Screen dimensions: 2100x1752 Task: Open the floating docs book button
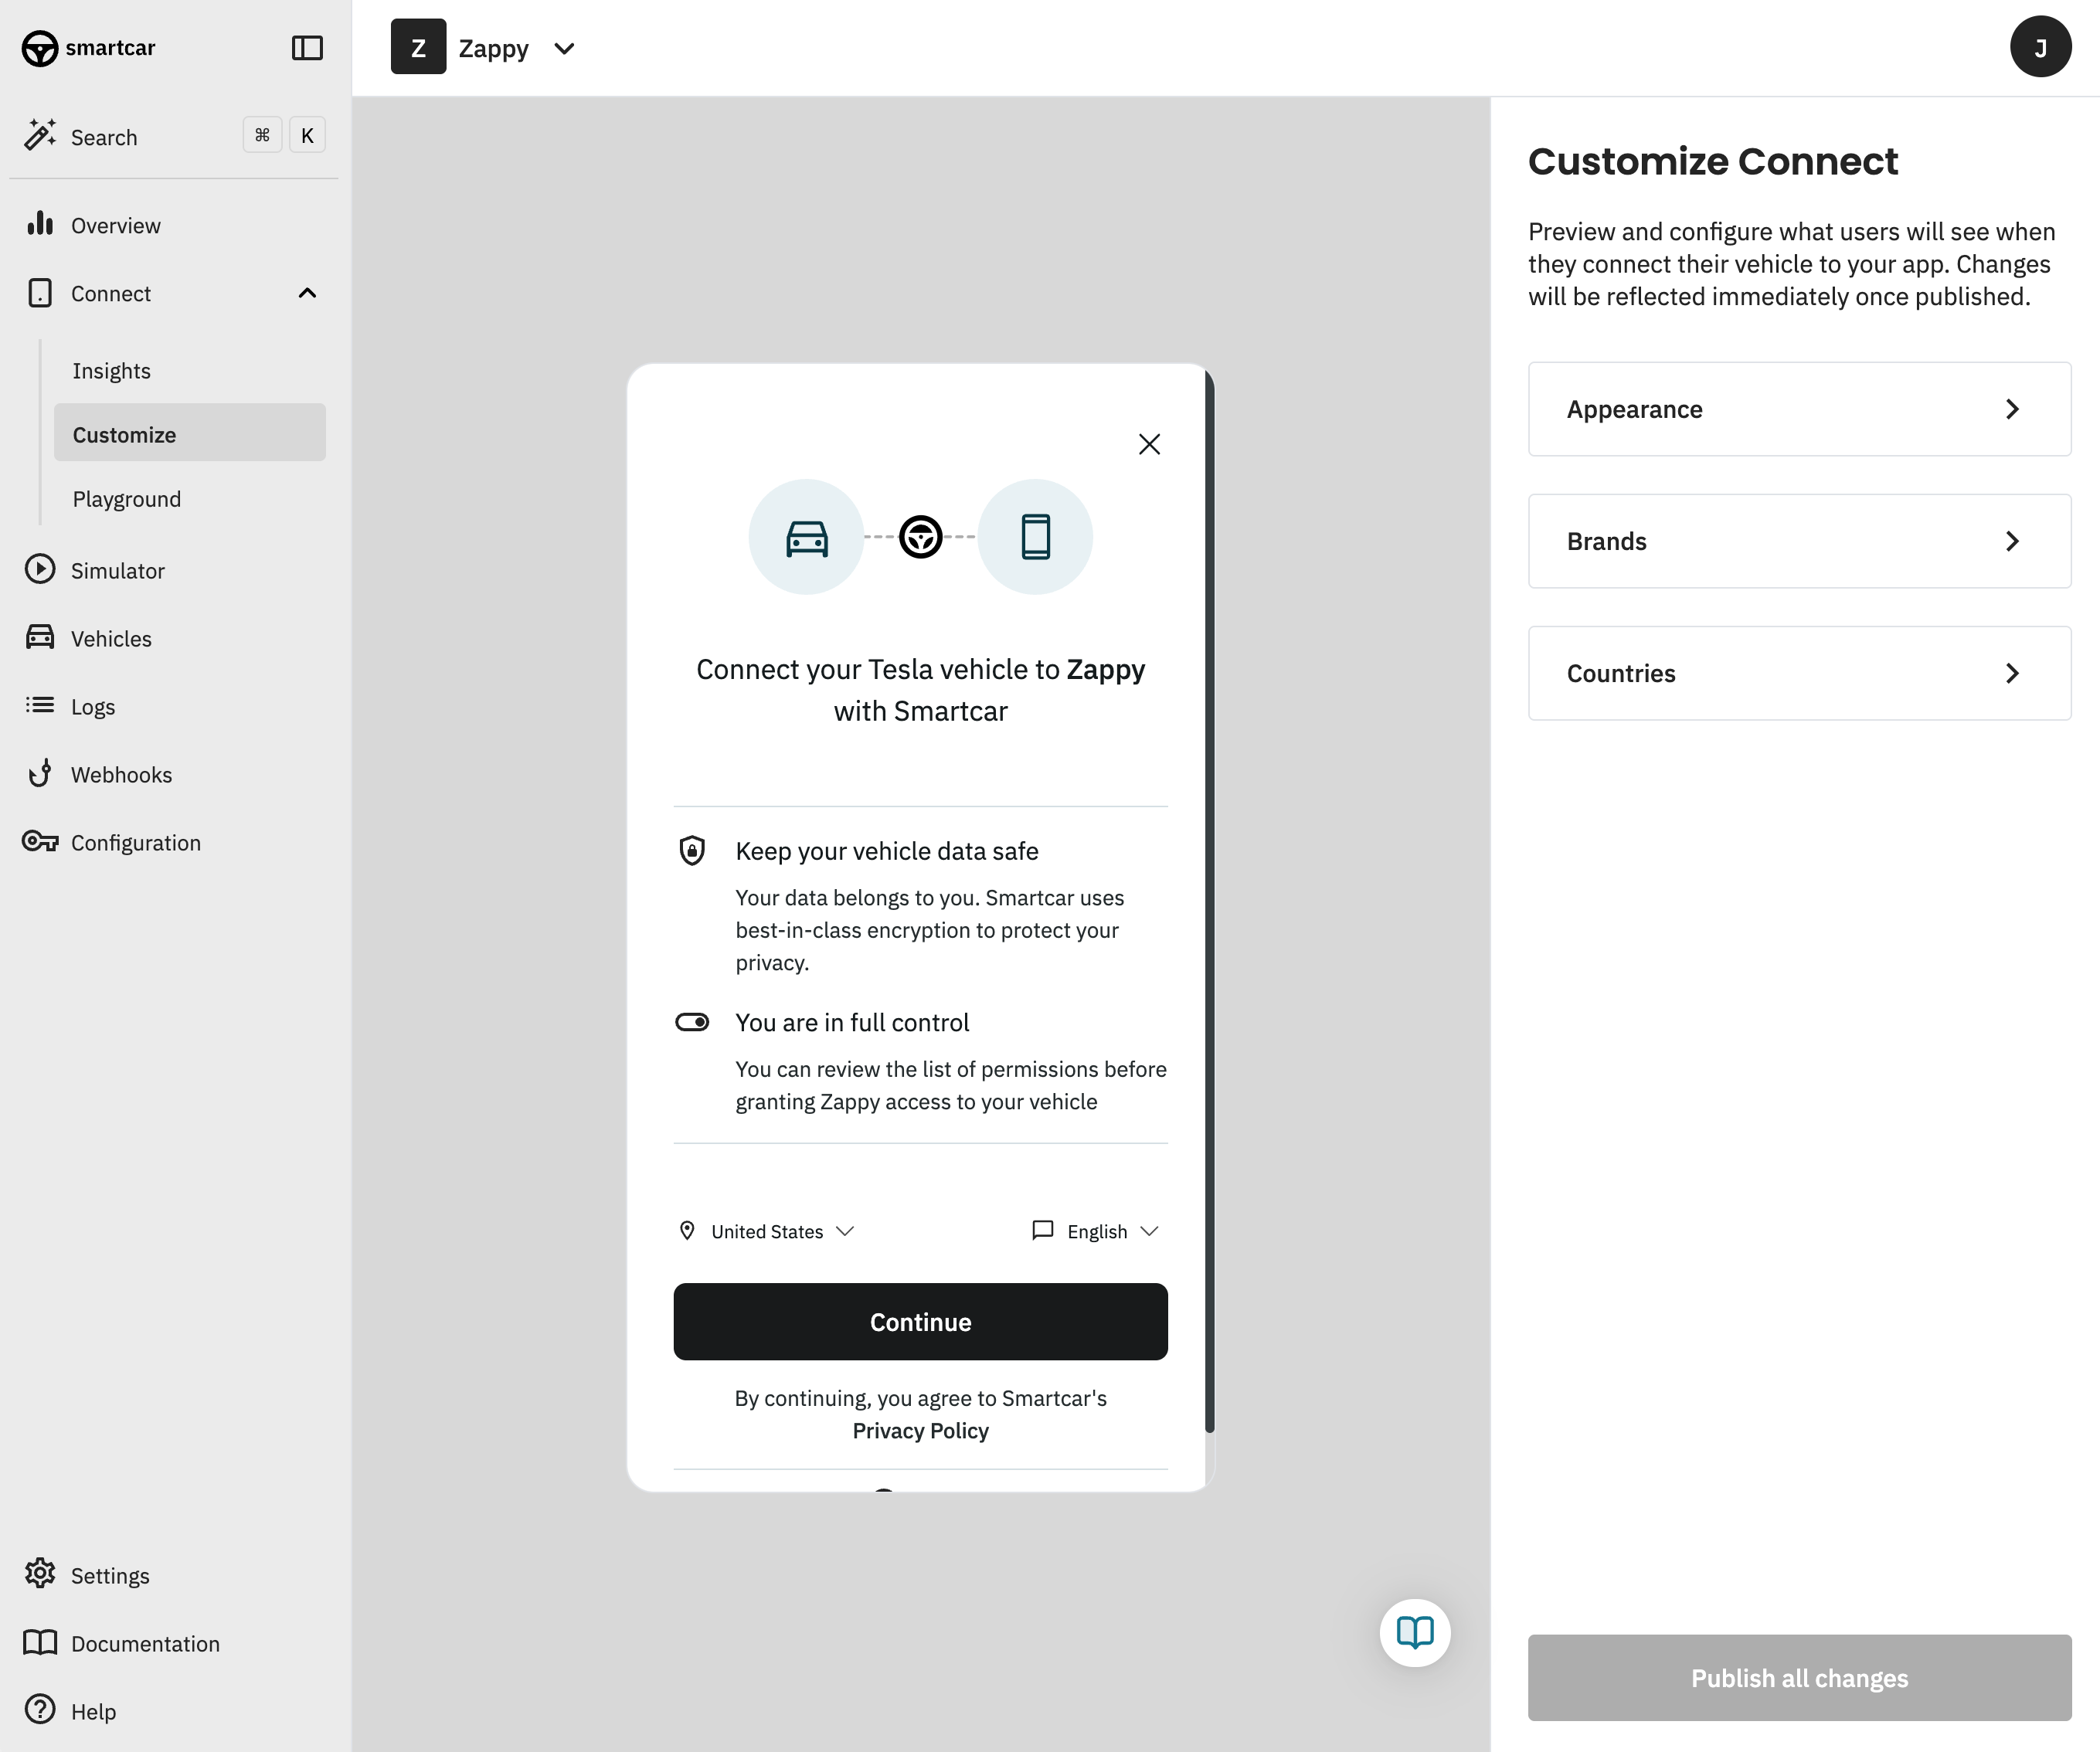1415,1633
